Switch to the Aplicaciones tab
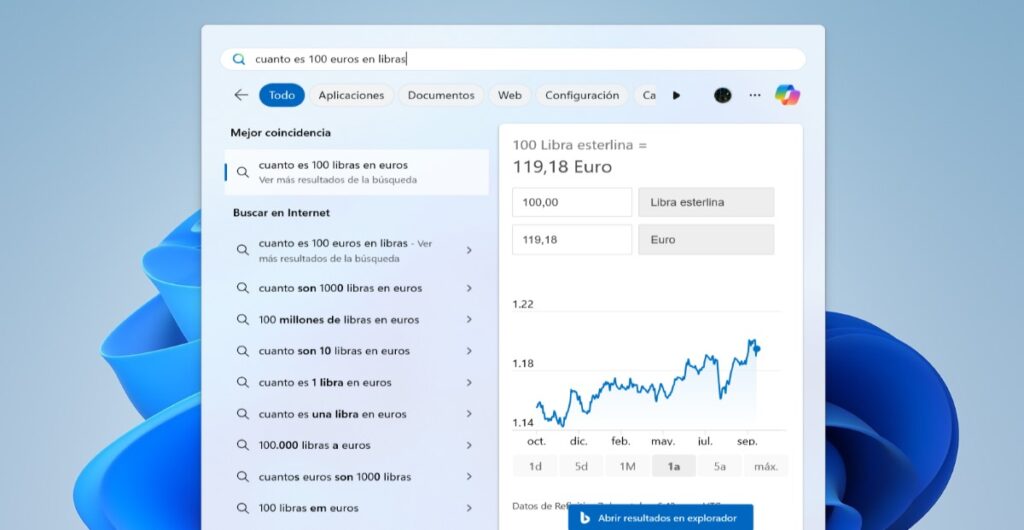Viewport: 1024px width, 530px height. [351, 95]
